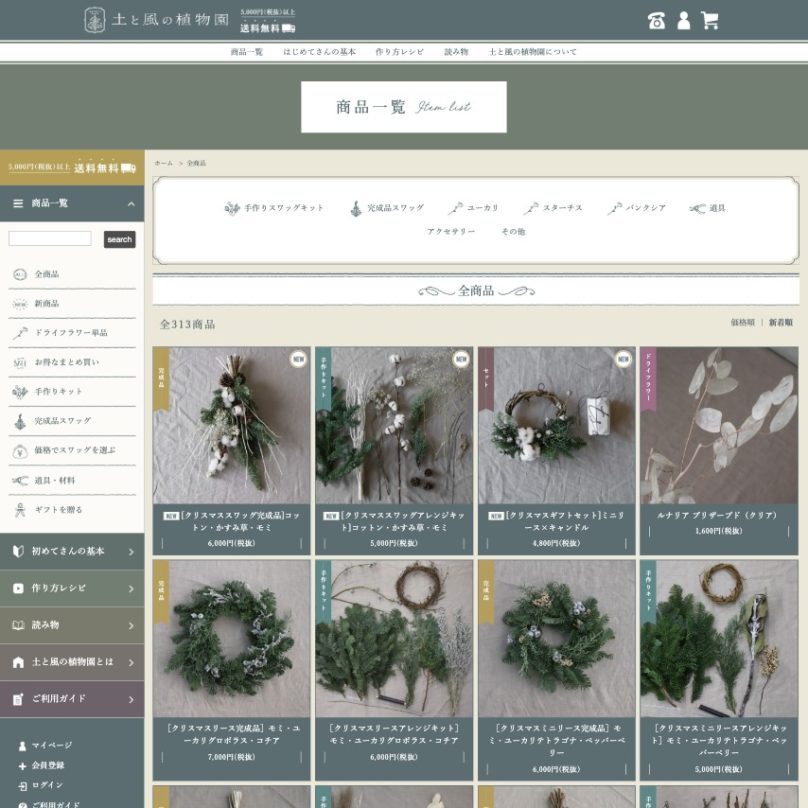Click the バンクシア category sprig icon
This screenshot has height=808, width=808.
click(x=614, y=208)
